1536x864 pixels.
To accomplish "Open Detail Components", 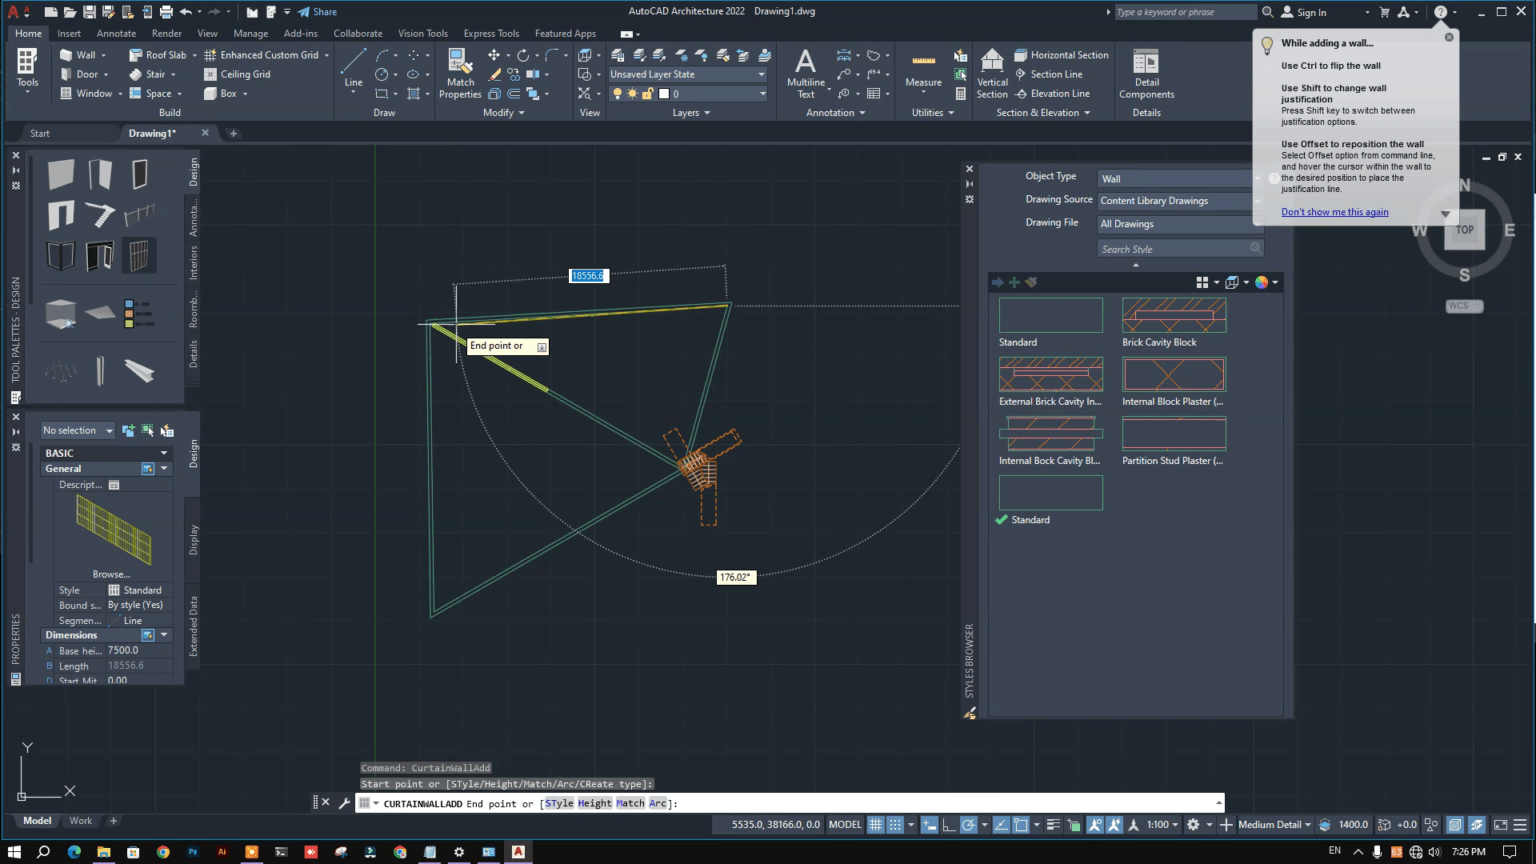I will pyautogui.click(x=1145, y=68).
